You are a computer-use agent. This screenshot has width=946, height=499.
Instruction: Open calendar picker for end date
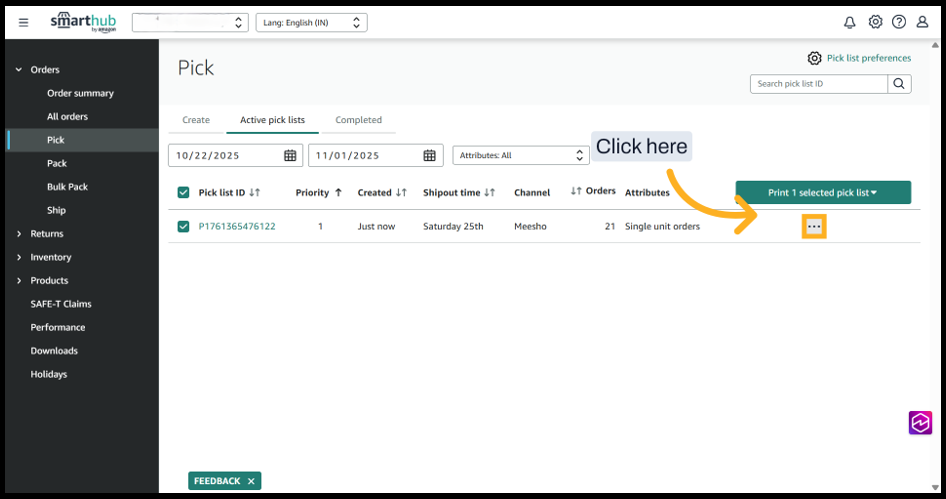coord(429,155)
